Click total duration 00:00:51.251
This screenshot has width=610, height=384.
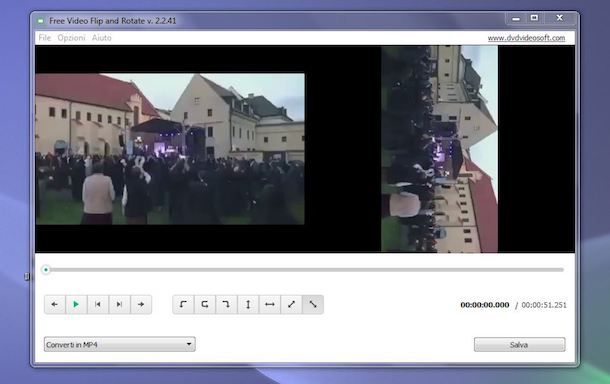544,305
